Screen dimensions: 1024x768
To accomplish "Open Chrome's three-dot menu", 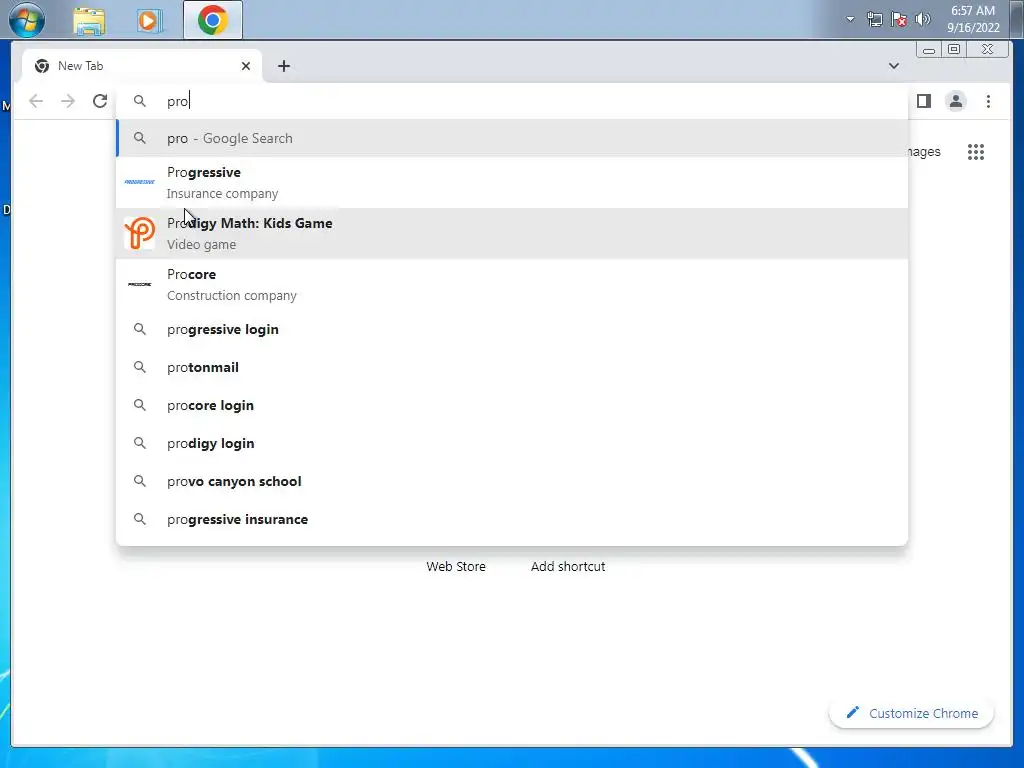I will click(x=988, y=101).
